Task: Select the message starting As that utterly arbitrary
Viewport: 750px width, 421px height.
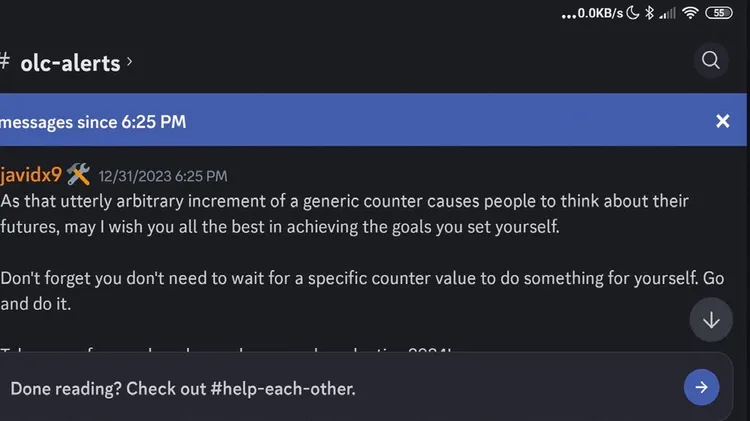Action: pyautogui.click(x=344, y=213)
